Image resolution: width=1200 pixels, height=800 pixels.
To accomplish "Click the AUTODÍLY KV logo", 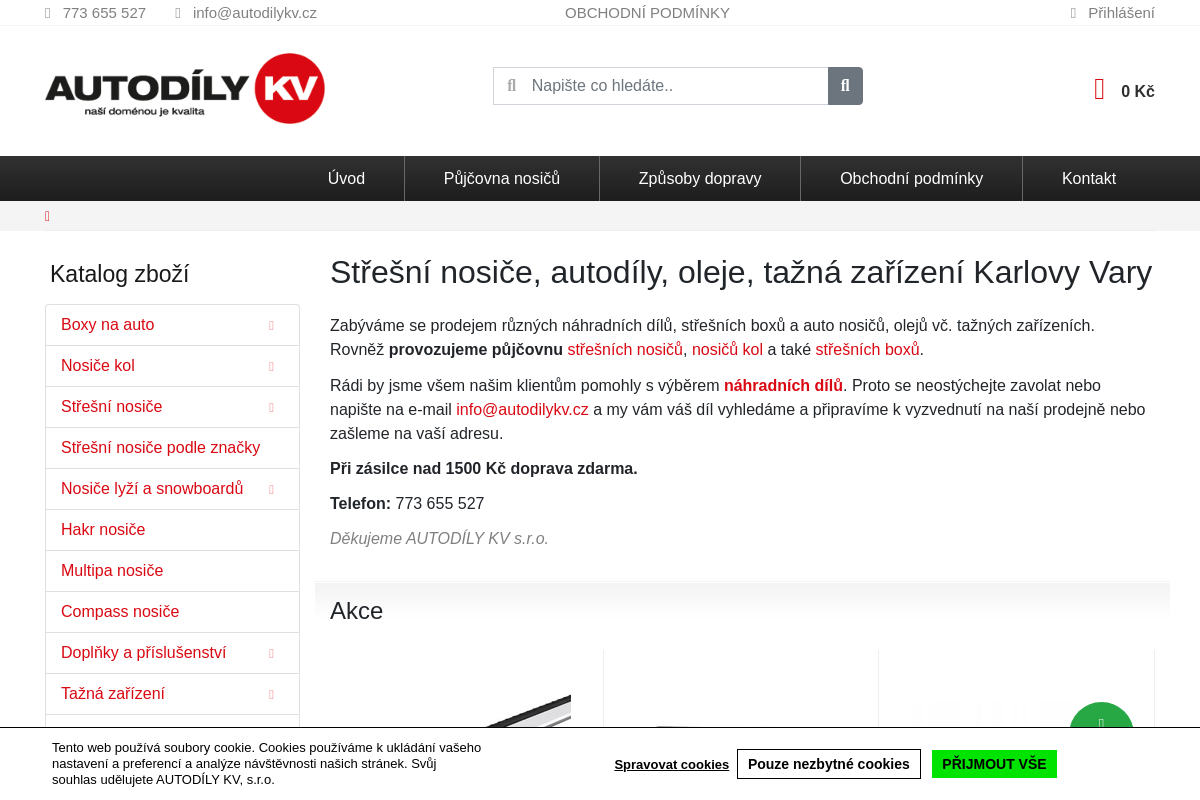I will coord(184,89).
